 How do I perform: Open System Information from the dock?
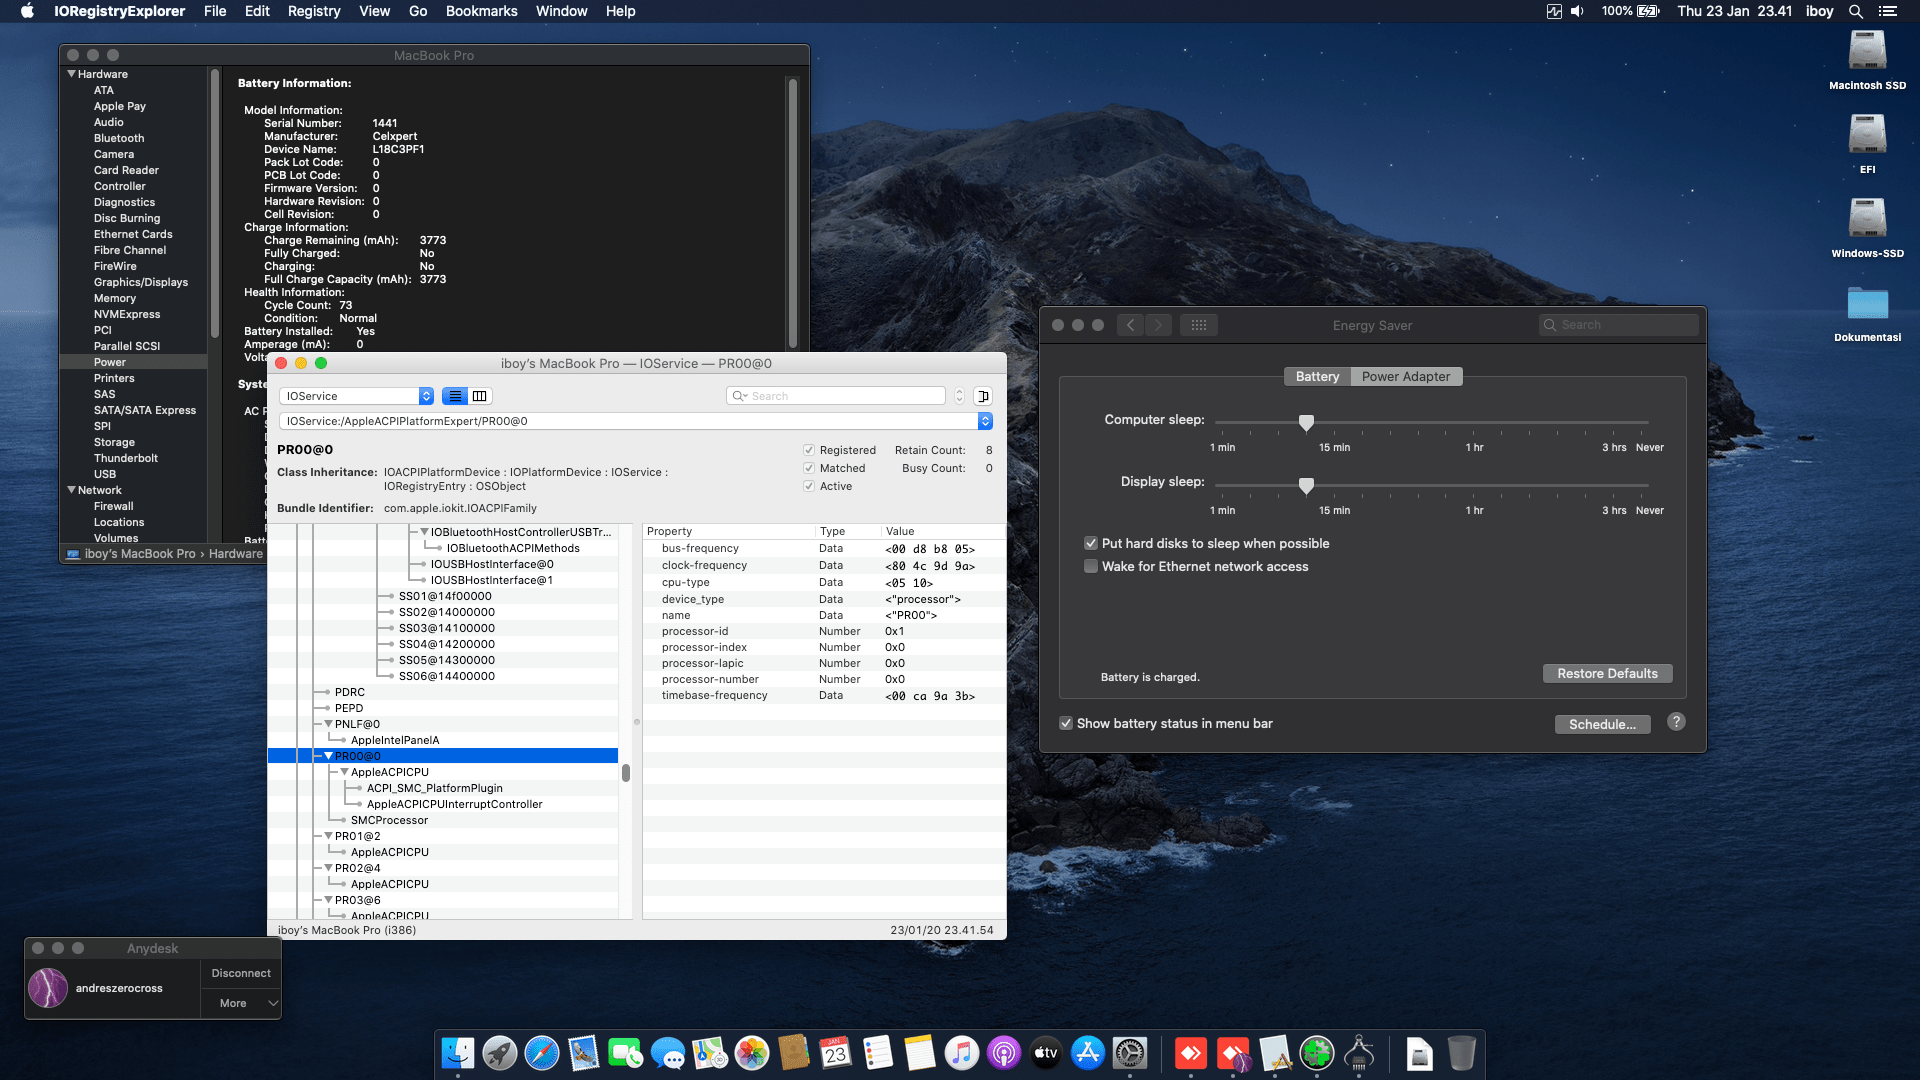[x=1359, y=1053]
